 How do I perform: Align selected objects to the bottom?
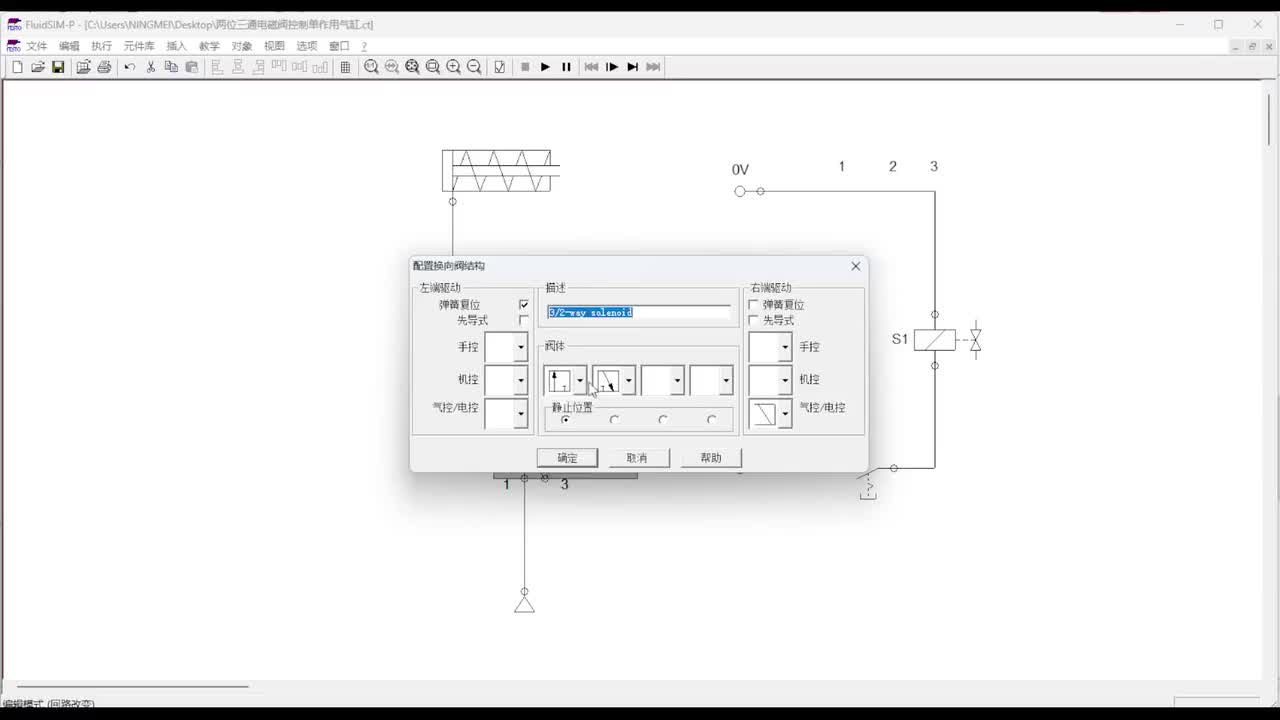[320, 67]
